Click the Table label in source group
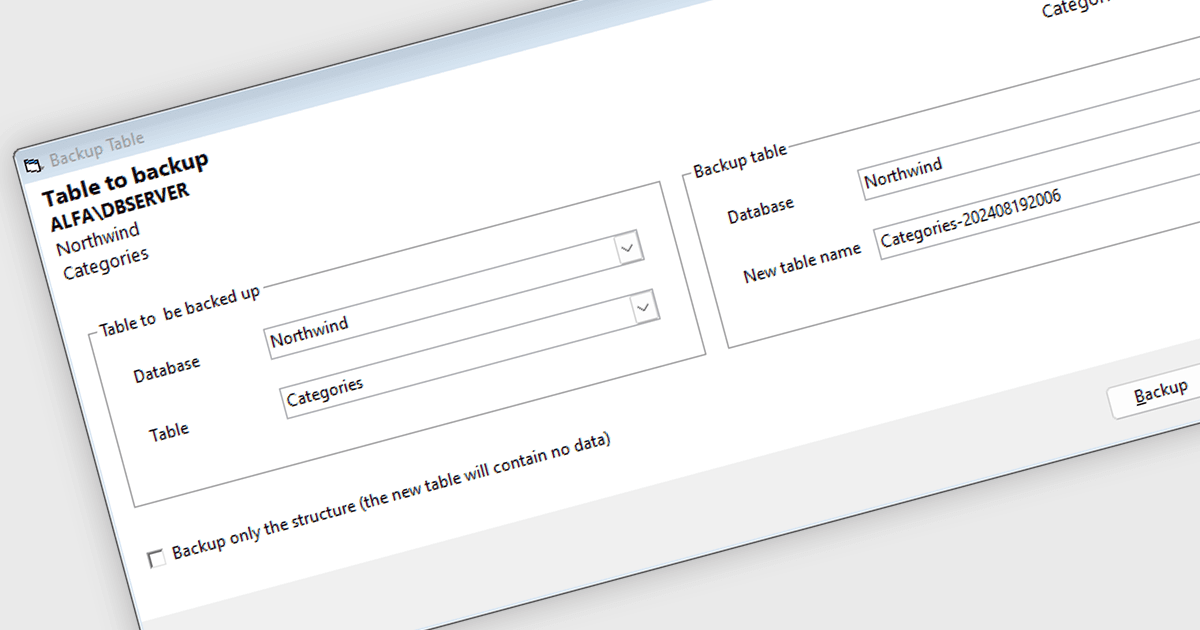Viewport: 1200px width, 630px height. 169,433
